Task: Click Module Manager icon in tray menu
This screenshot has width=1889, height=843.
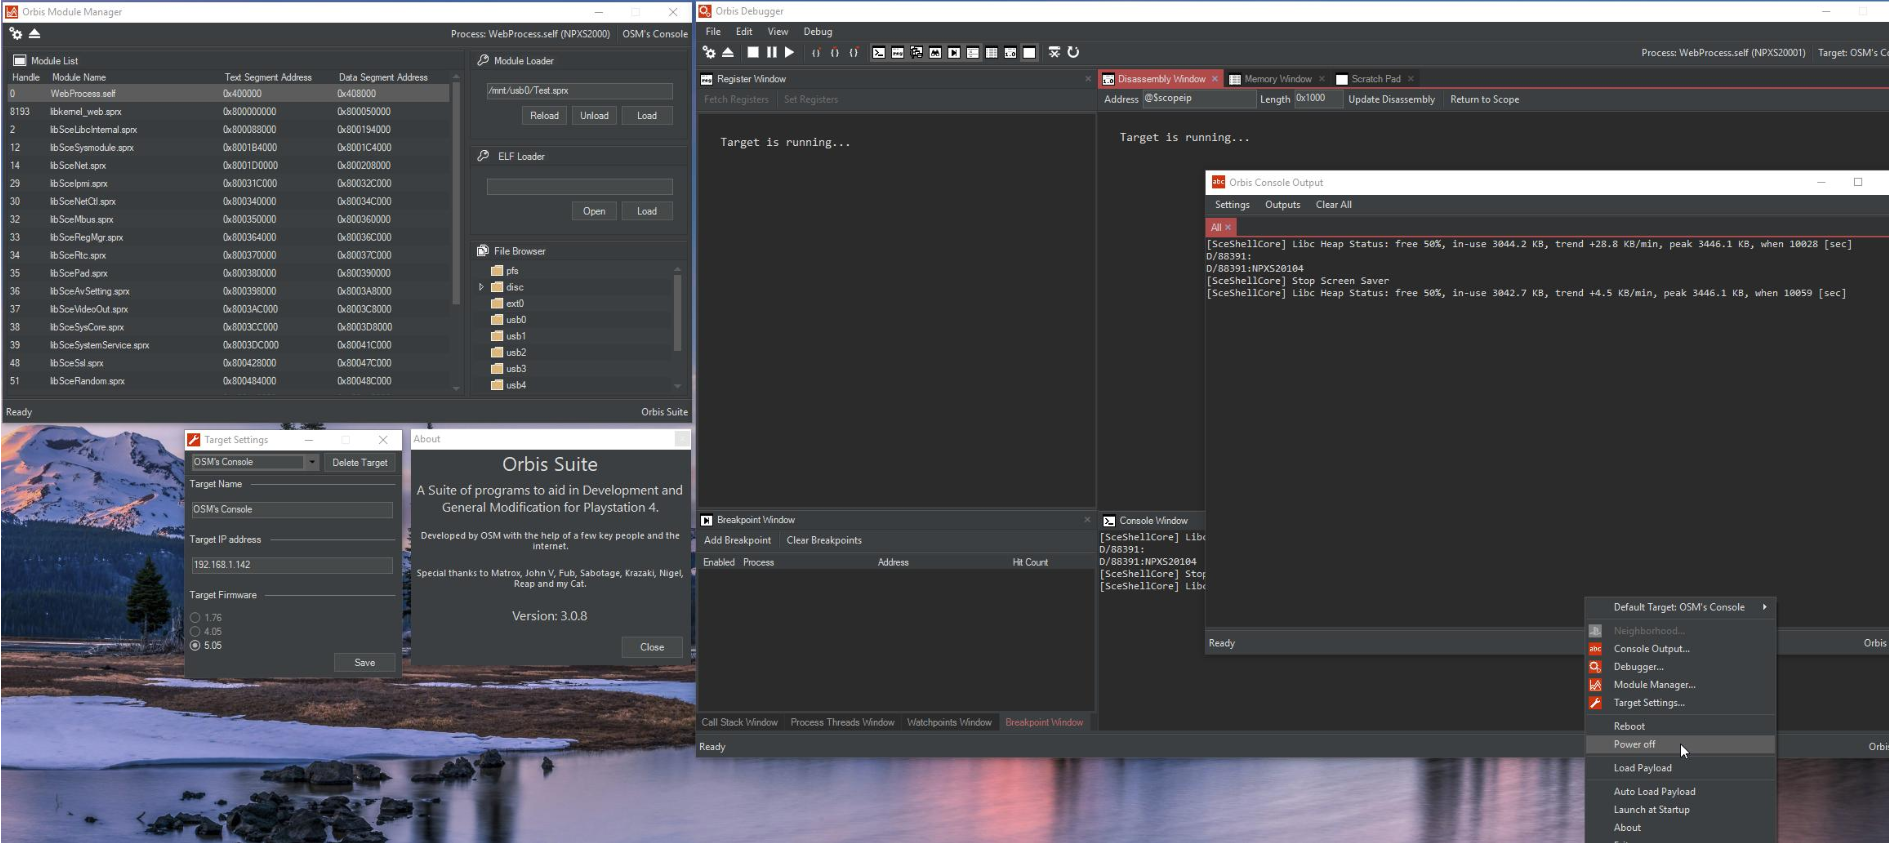Action: click(1595, 685)
